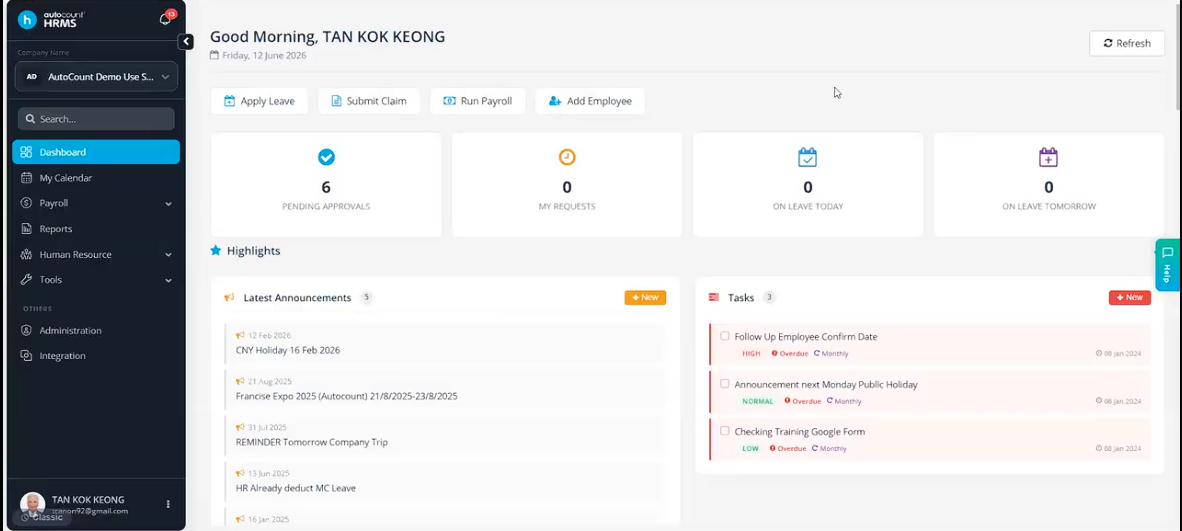Click the Apply Leave button
Screen dimensions: 1182x531
tap(259, 101)
